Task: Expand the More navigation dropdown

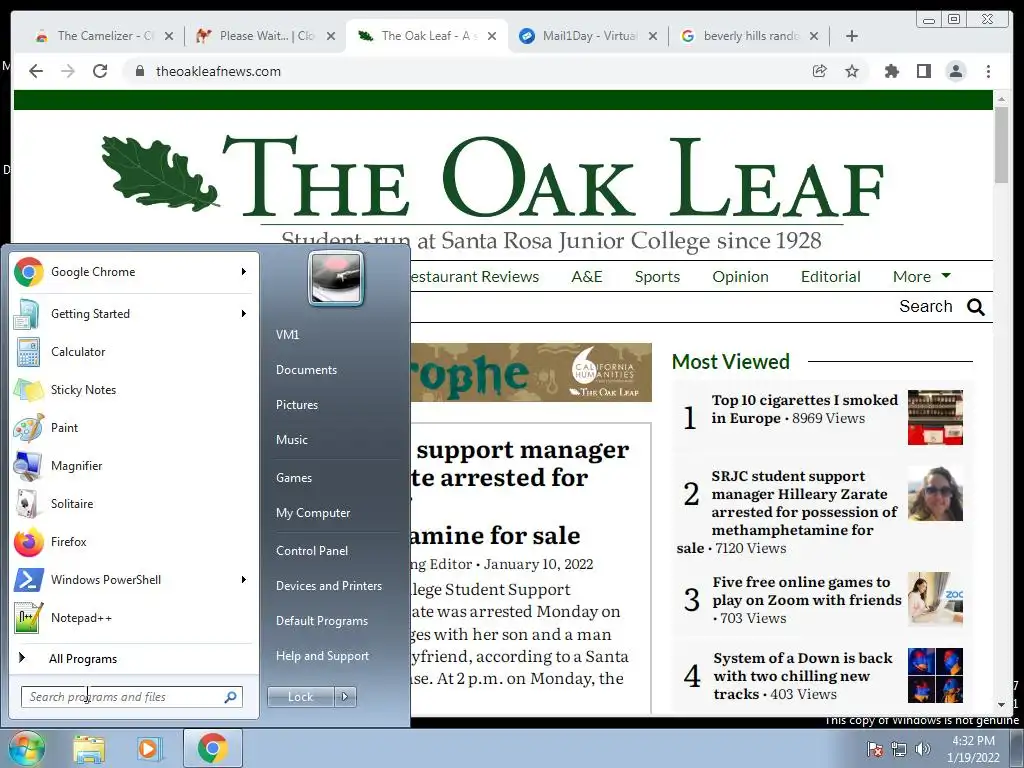Action: point(921,276)
